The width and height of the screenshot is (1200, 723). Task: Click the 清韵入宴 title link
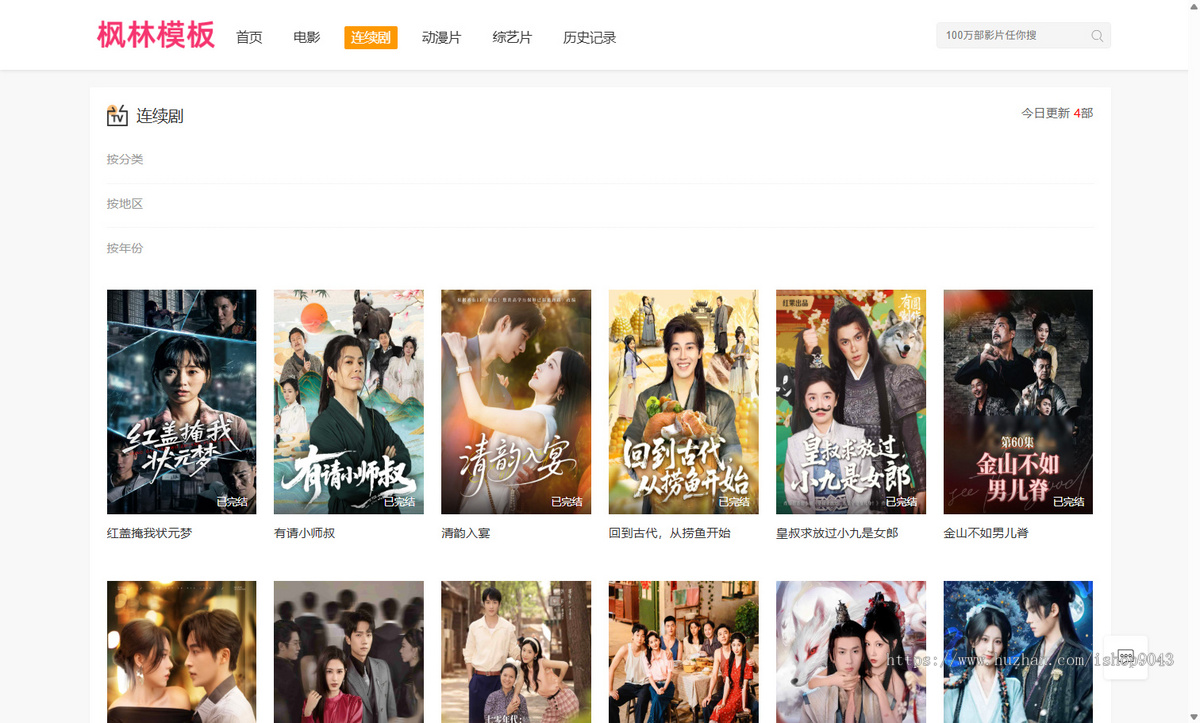pos(466,533)
